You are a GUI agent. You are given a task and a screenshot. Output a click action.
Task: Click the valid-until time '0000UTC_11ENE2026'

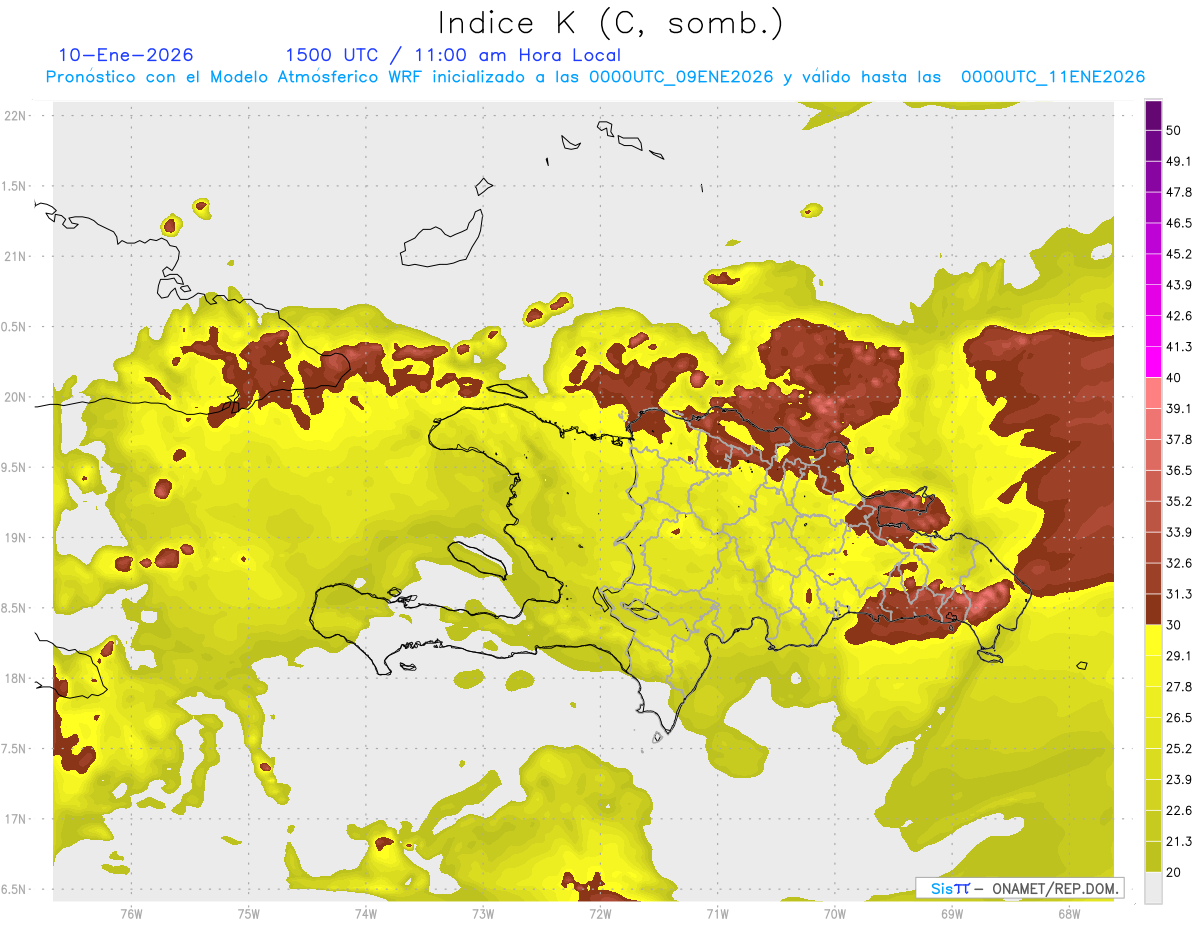click(x=1053, y=77)
